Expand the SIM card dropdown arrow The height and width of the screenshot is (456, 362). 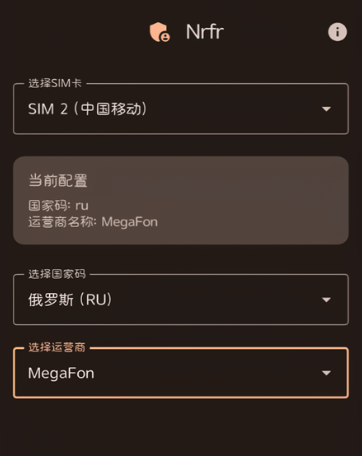(326, 109)
